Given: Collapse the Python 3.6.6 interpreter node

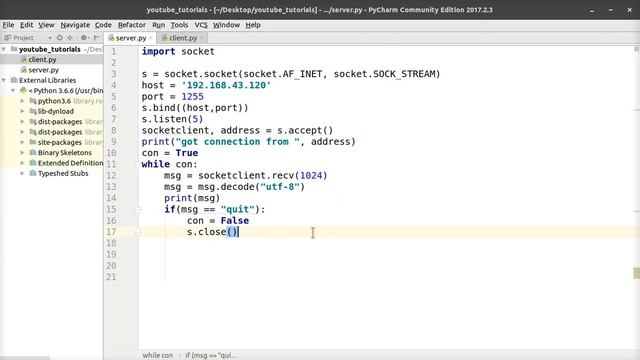Looking at the screenshot, I should (x=13, y=91).
